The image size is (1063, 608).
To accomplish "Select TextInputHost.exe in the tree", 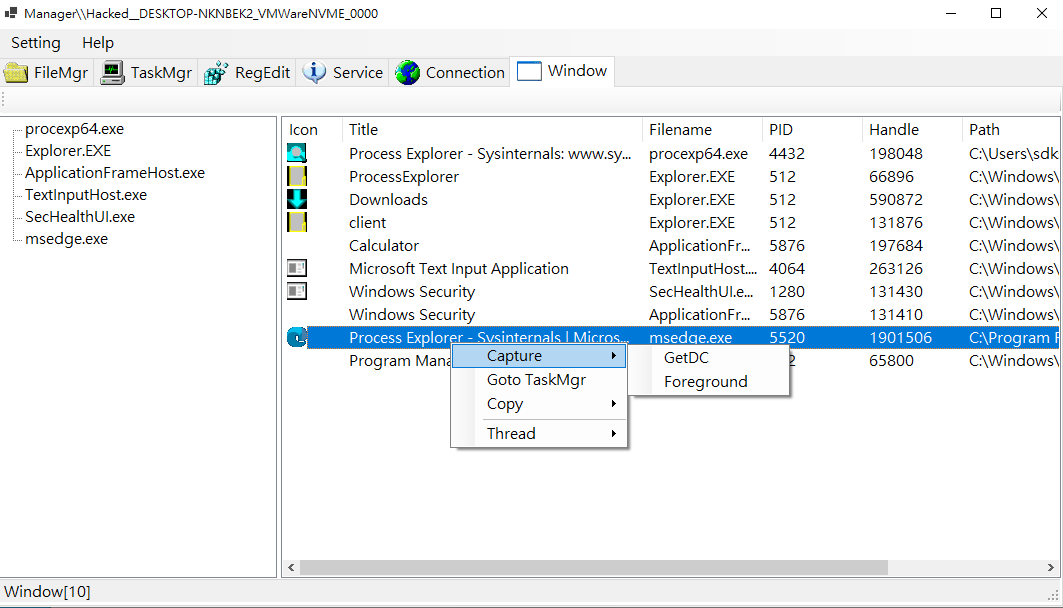I will (x=86, y=195).
